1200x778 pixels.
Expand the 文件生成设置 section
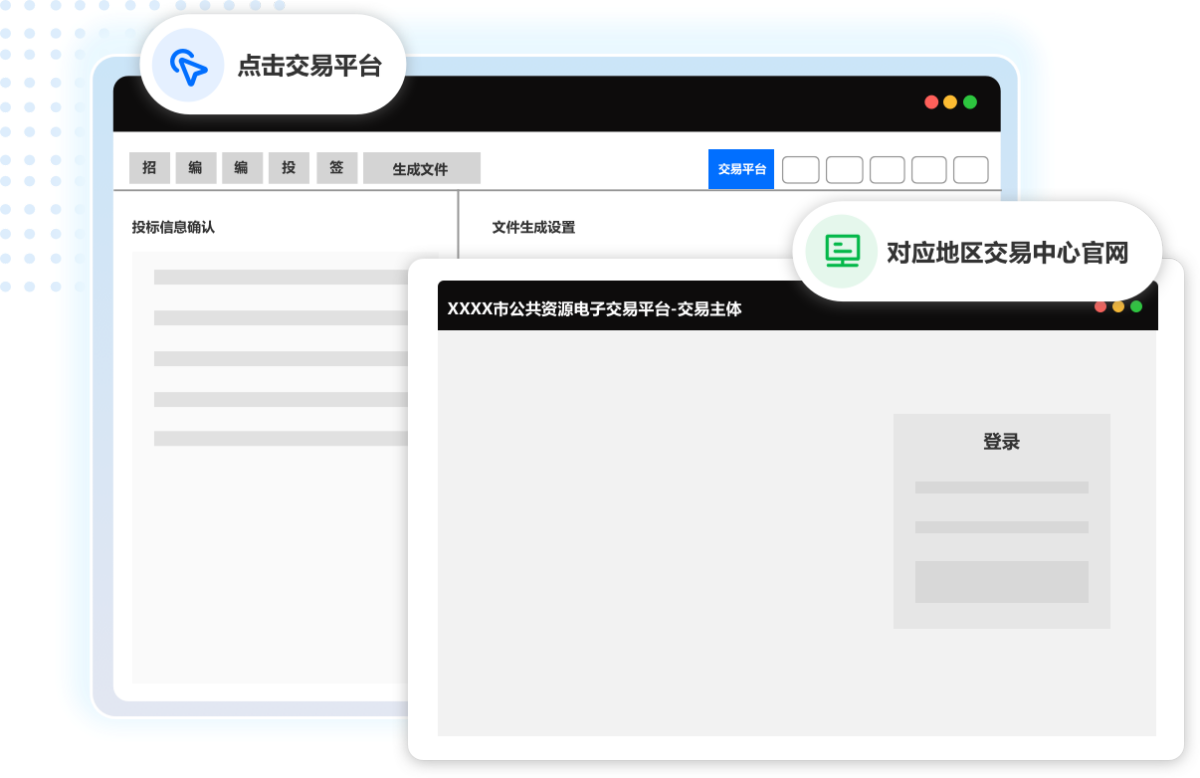(x=532, y=227)
